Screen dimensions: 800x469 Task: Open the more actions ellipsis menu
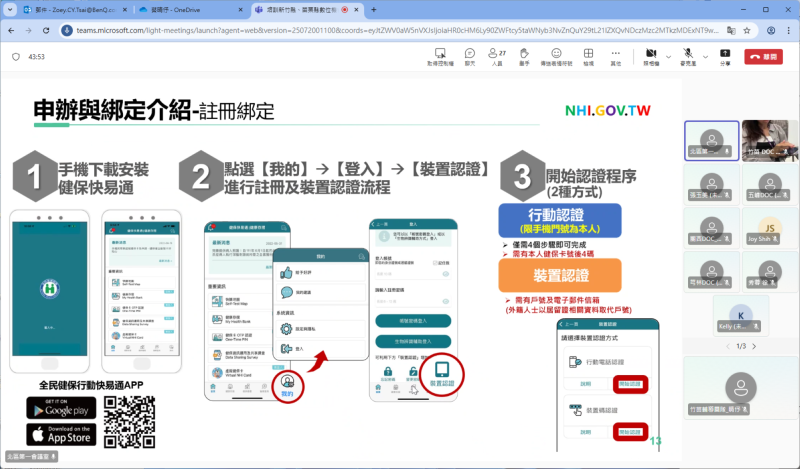point(616,57)
